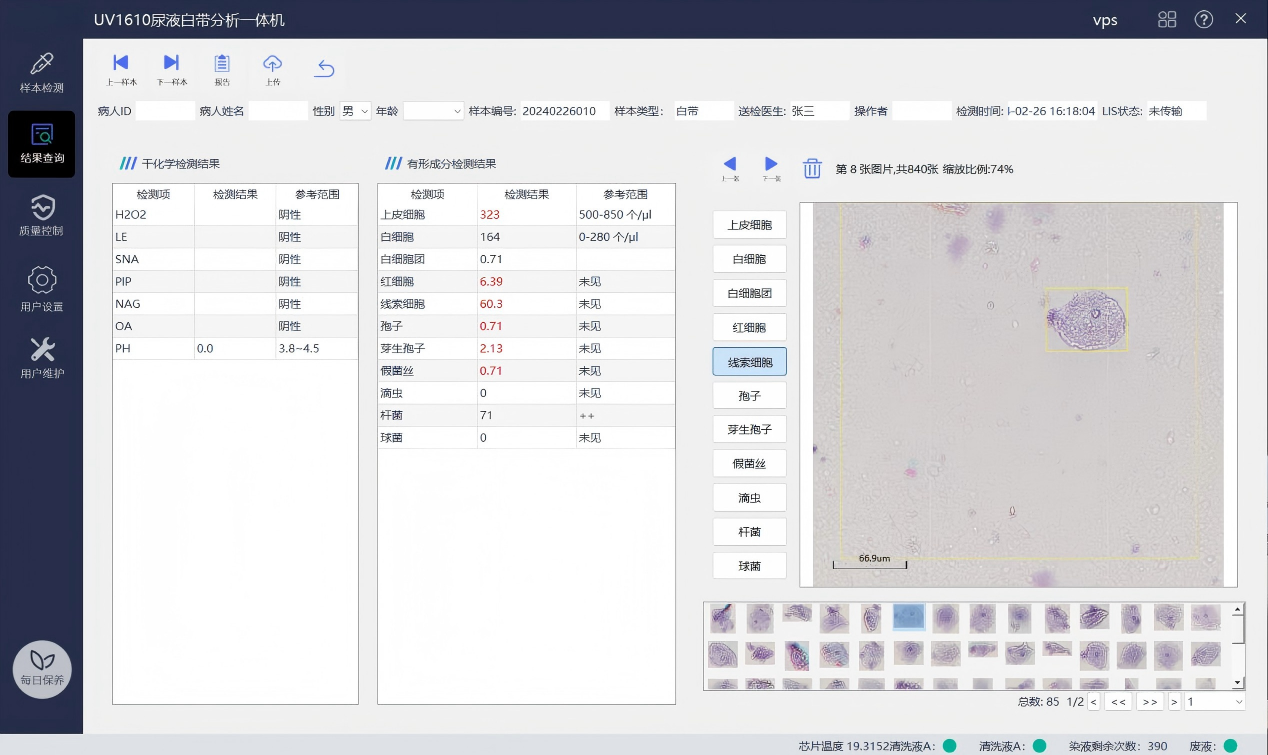Click the >> page skip button
1268x755 pixels.
tap(1150, 702)
